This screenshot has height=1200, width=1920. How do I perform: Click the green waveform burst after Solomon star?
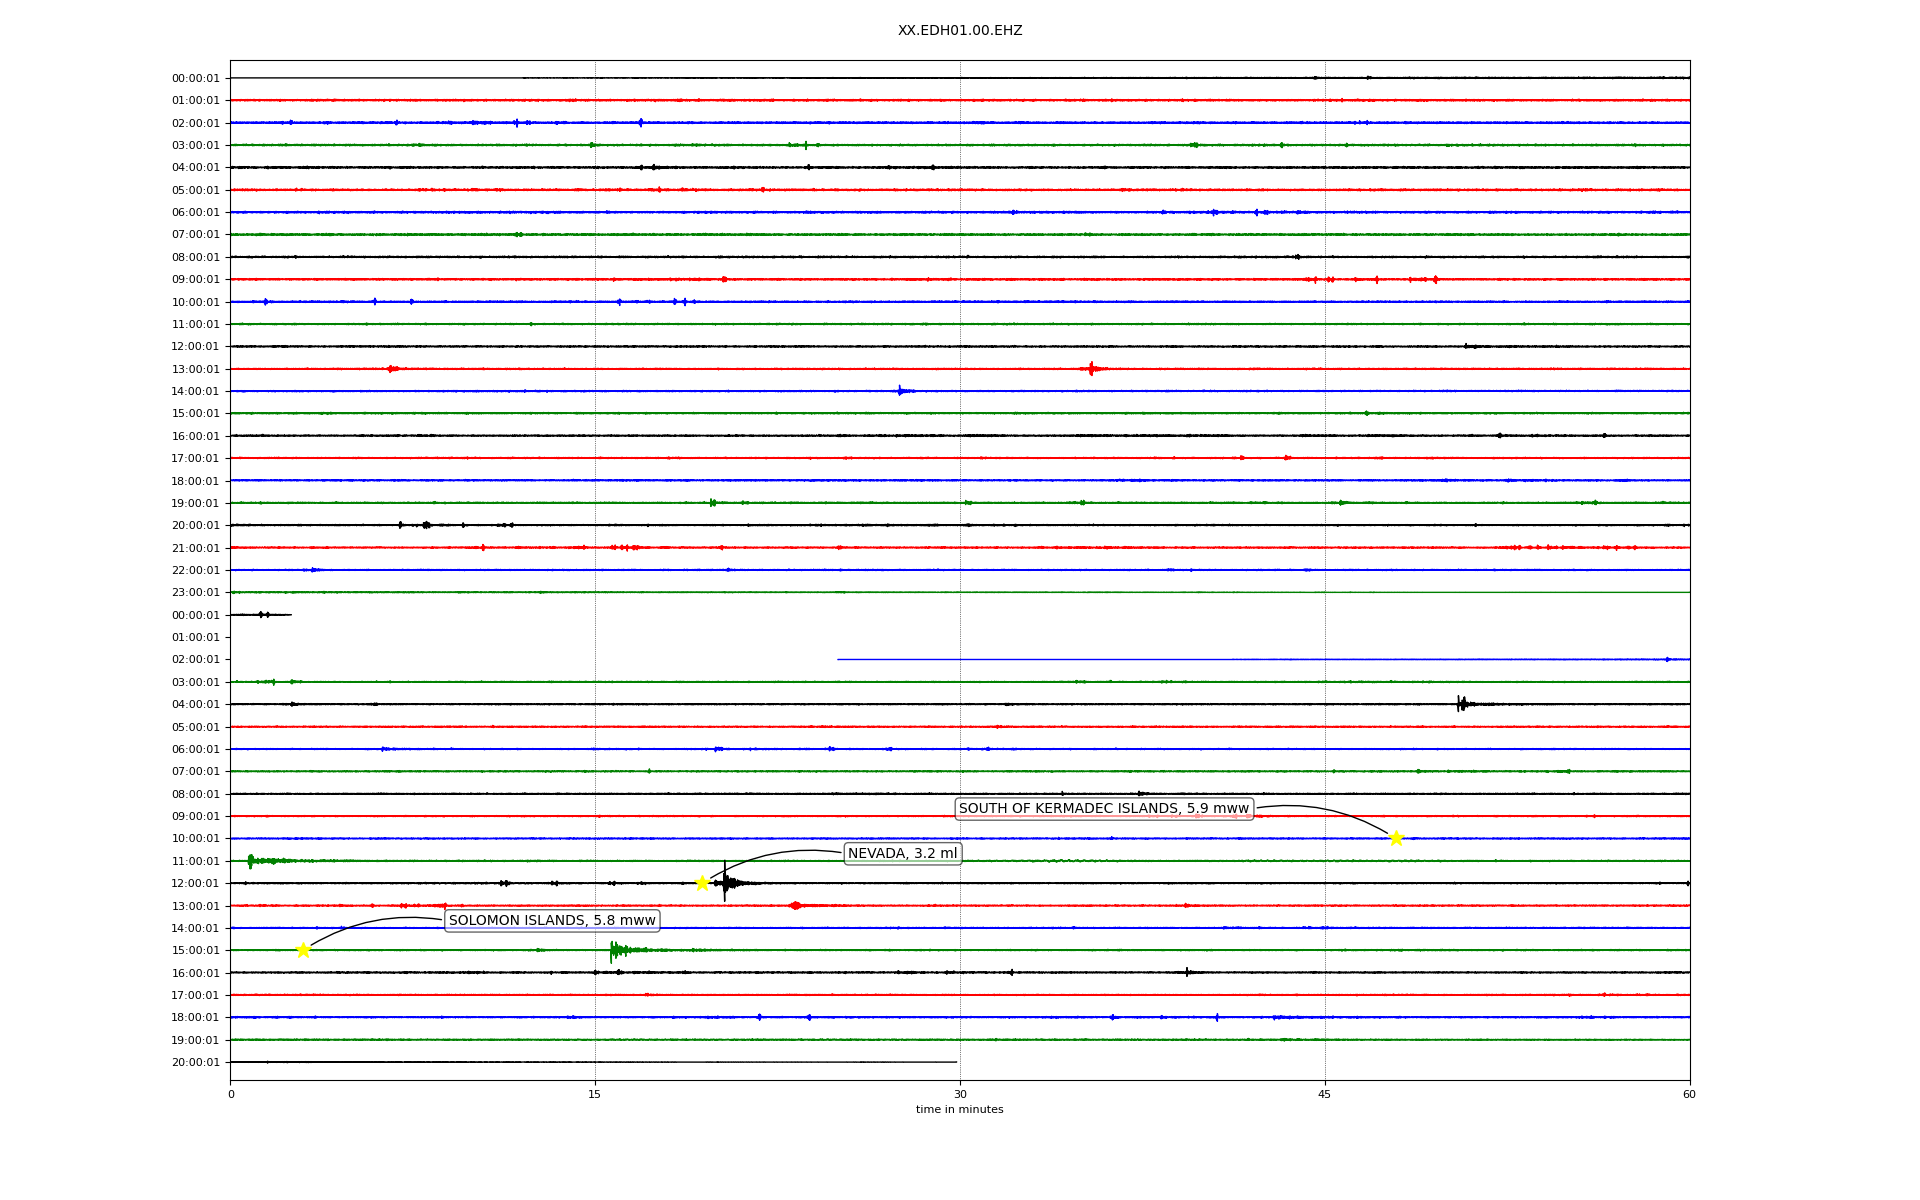[616, 950]
